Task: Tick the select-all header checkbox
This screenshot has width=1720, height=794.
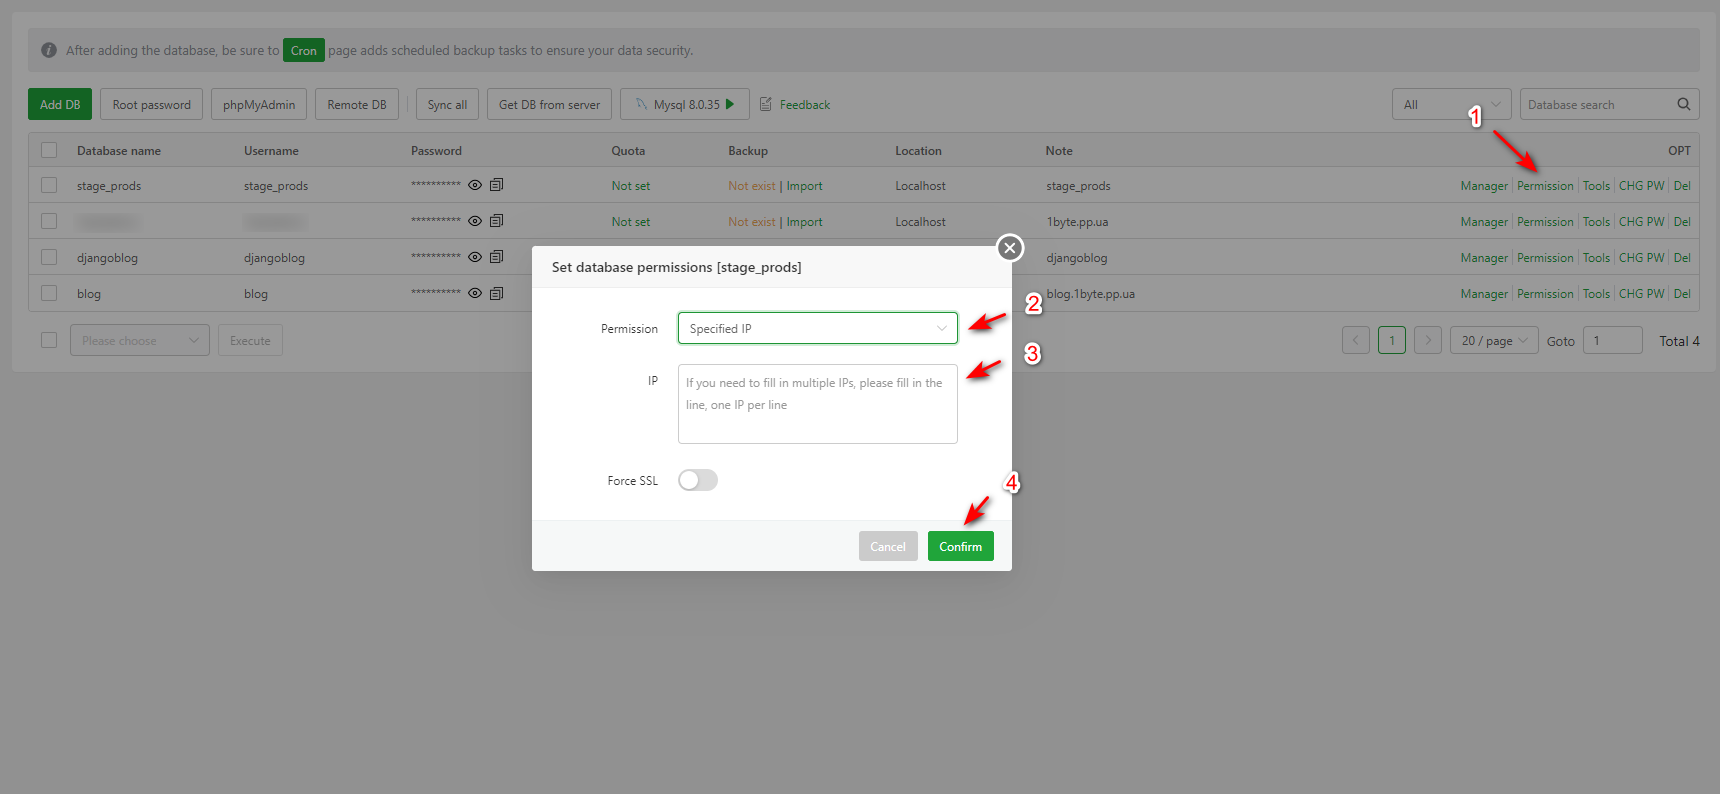Action: [49, 150]
